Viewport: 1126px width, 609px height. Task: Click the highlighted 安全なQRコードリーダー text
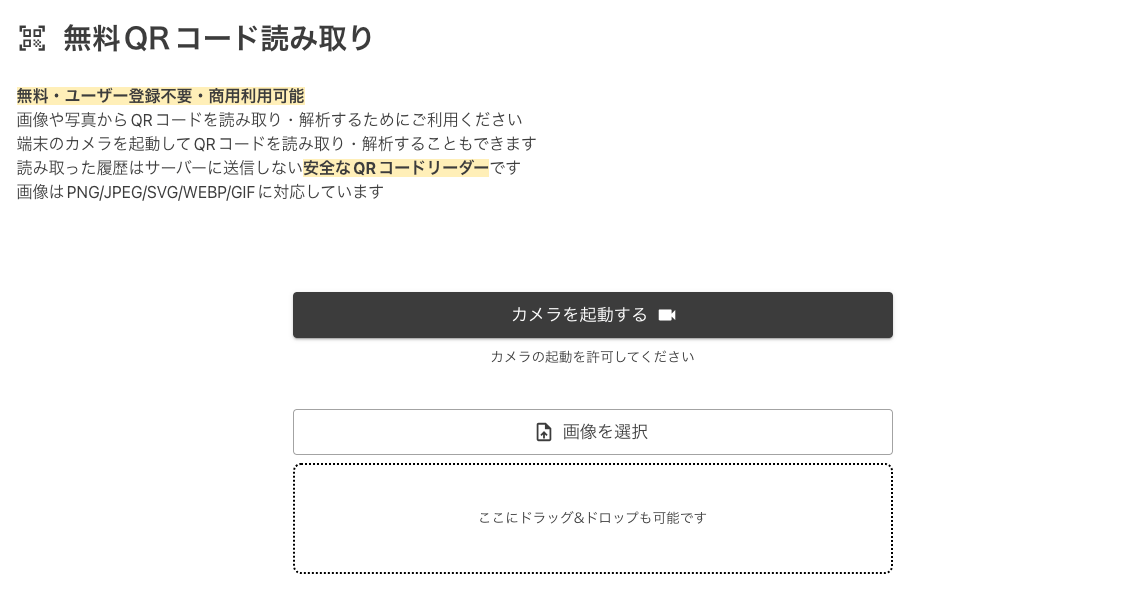pos(396,167)
